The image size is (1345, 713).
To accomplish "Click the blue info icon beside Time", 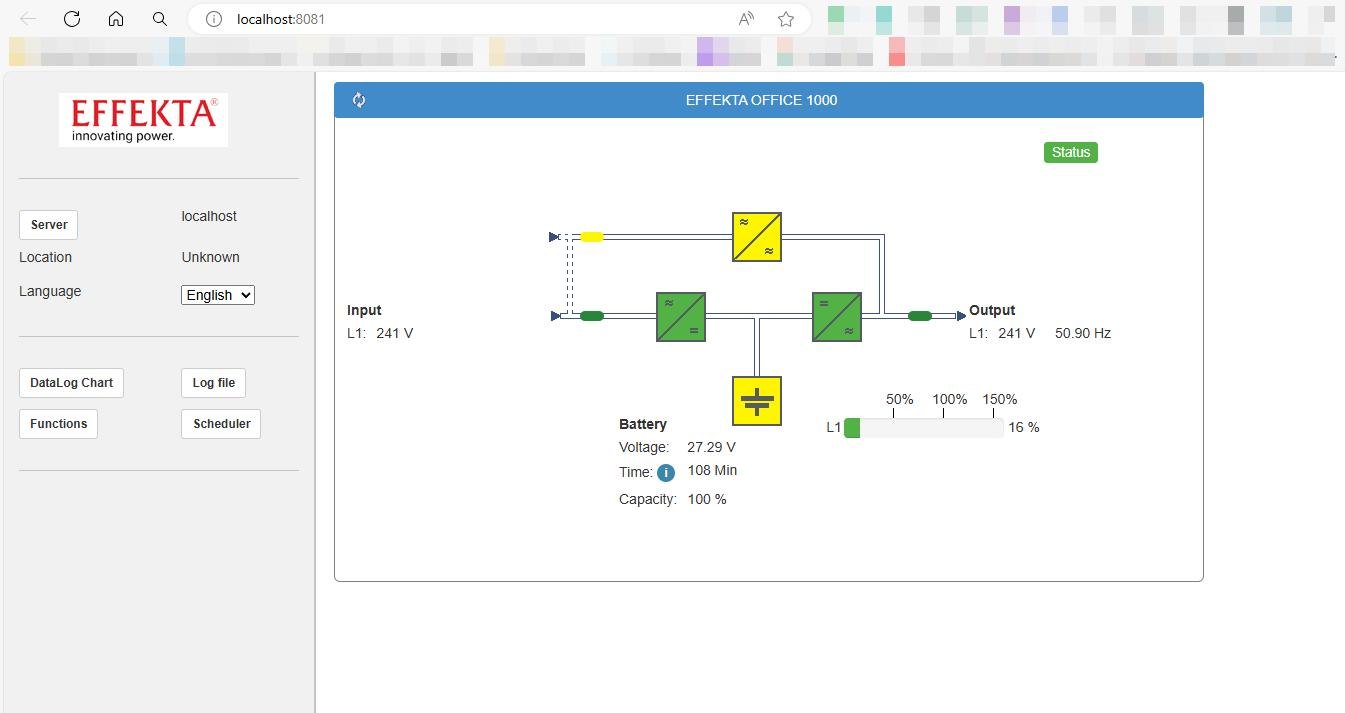I will (x=666, y=473).
